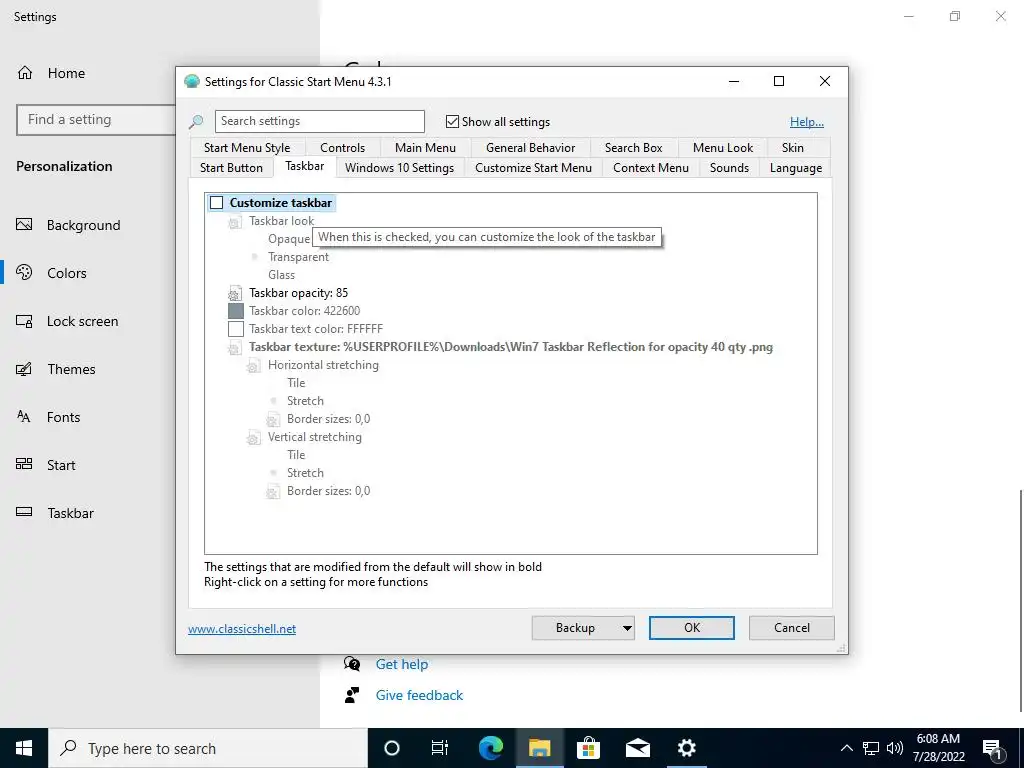Enable the Customize taskbar checkbox
This screenshot has width=1024, height=768.
[x=217, y=203]
